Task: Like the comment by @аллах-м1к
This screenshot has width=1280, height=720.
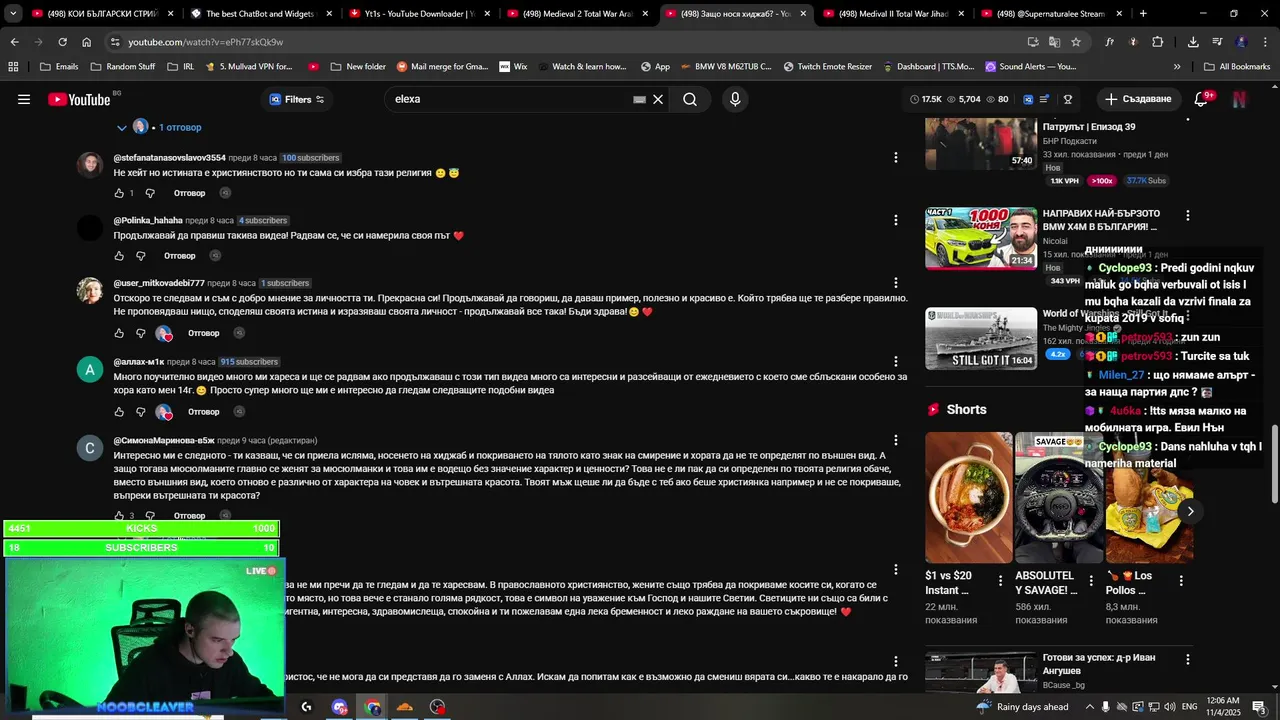Action: pyautogui.click(x=118, y=412)
